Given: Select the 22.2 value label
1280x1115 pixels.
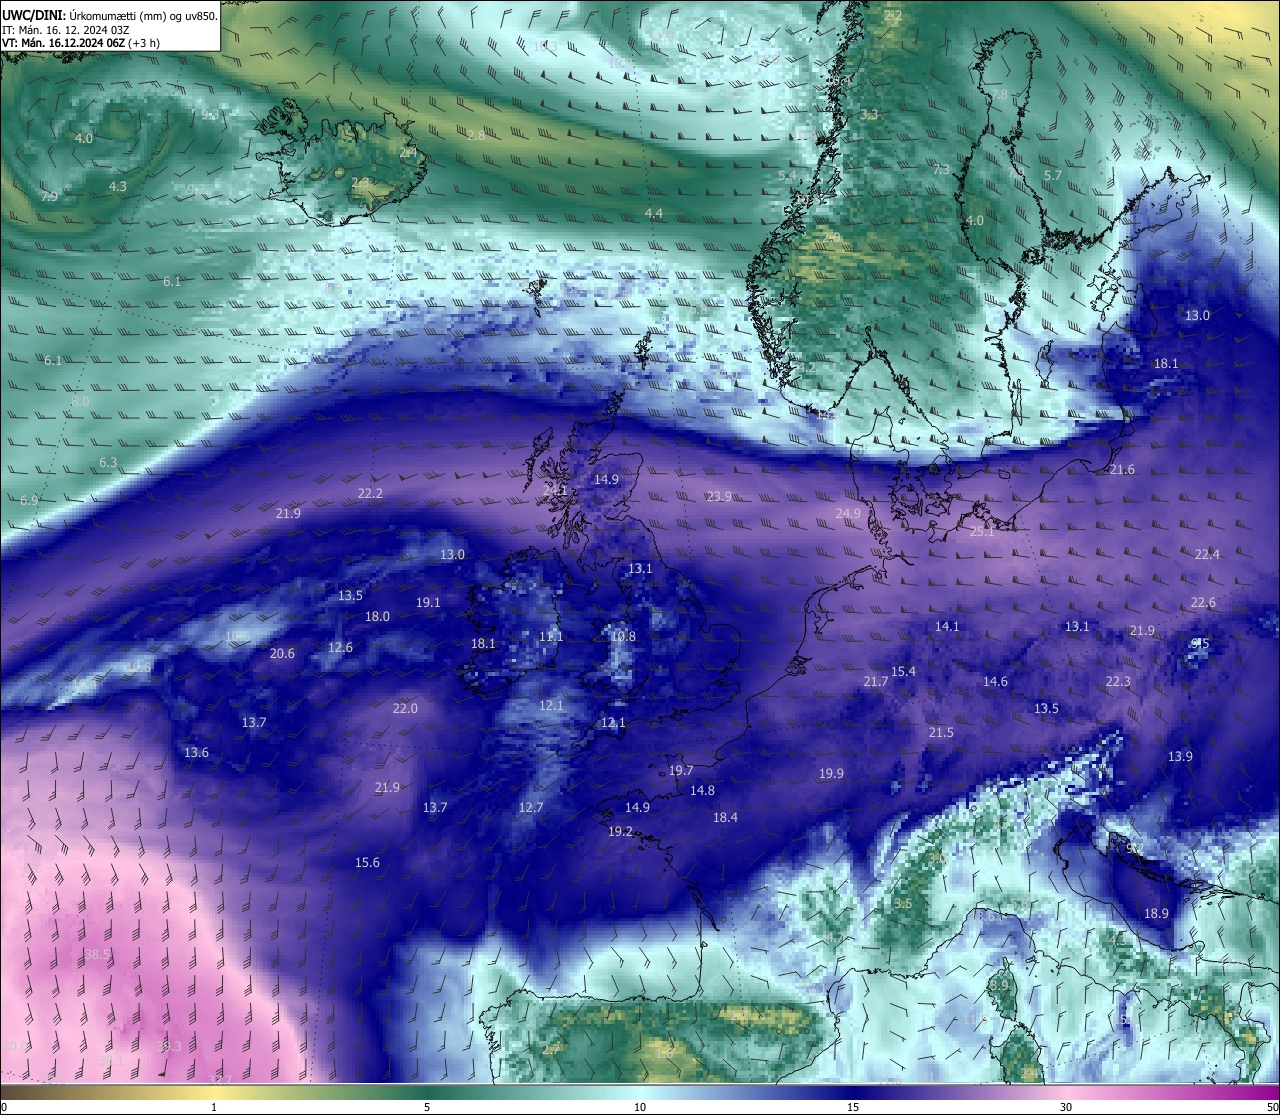Looking at the screenshot, I should pyautogui.click(x=370, y=493).
